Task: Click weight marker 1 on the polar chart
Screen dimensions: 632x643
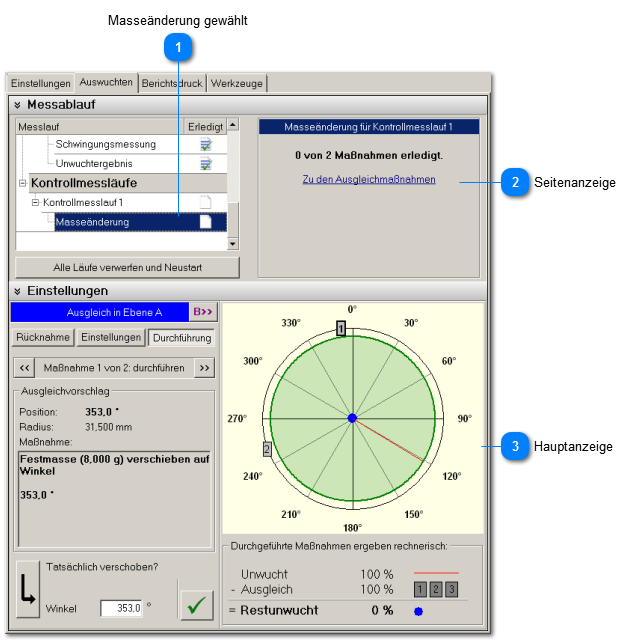Action: coord(341,328)
